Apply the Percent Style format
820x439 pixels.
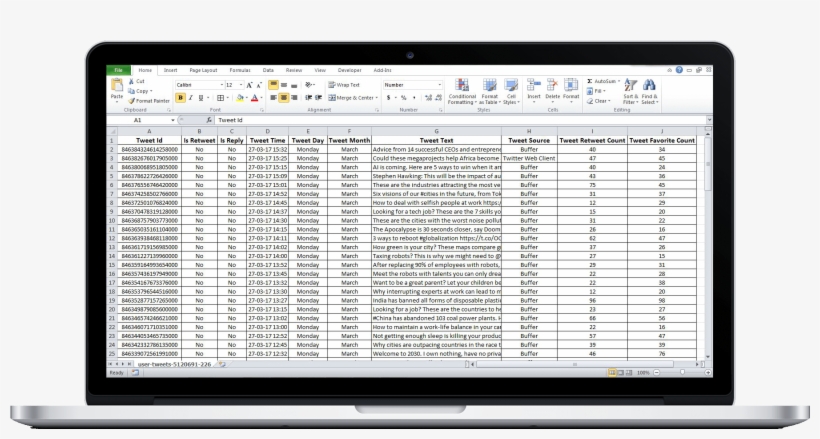click(403, 98)
